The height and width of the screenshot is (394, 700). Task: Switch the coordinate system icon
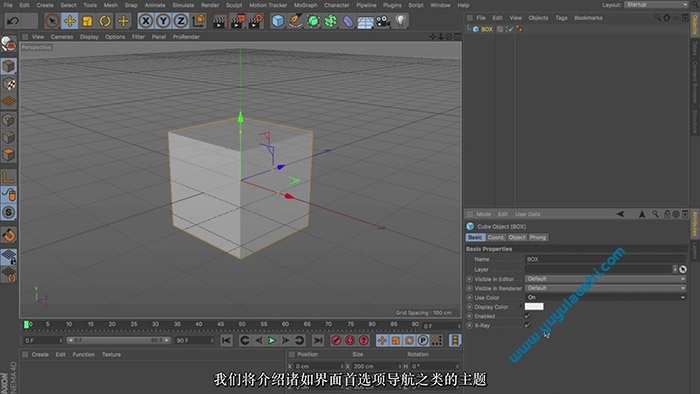pos(199,21)
